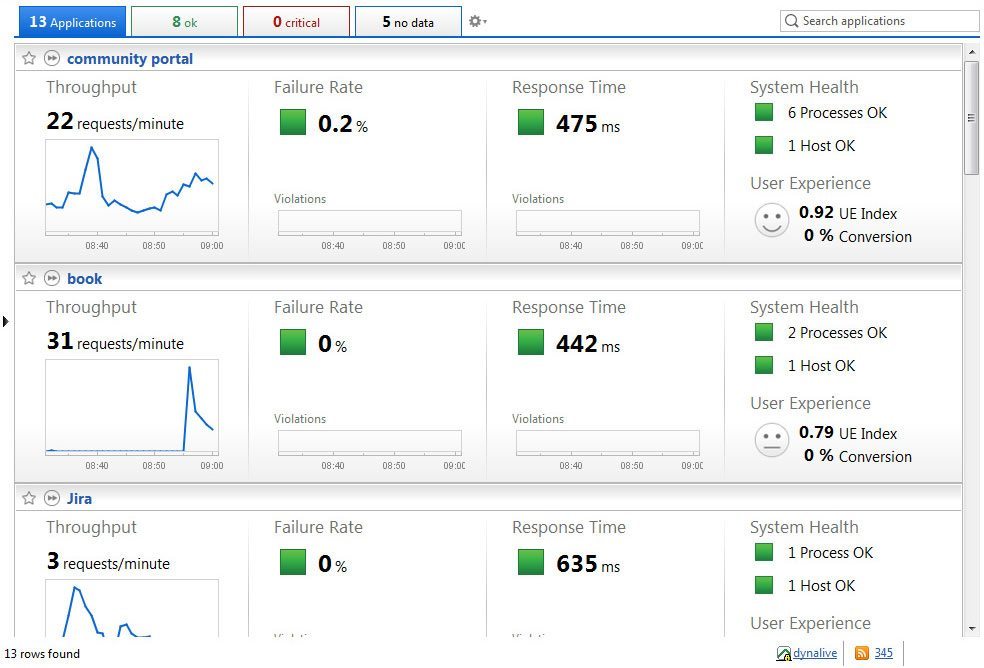Click the 2 Processes OK status square
Screen dimensions: 984x668
[764, 332]
